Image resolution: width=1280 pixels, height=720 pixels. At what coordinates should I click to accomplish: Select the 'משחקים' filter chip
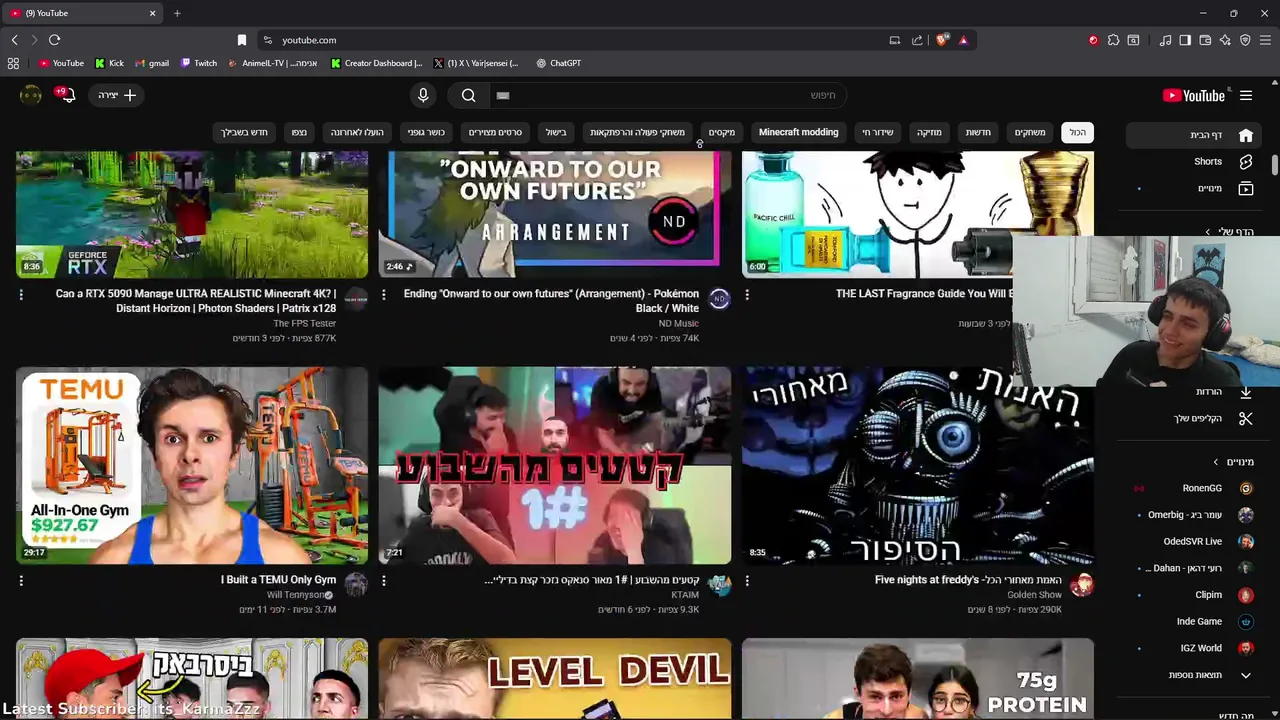click(x=1030, y=132)
